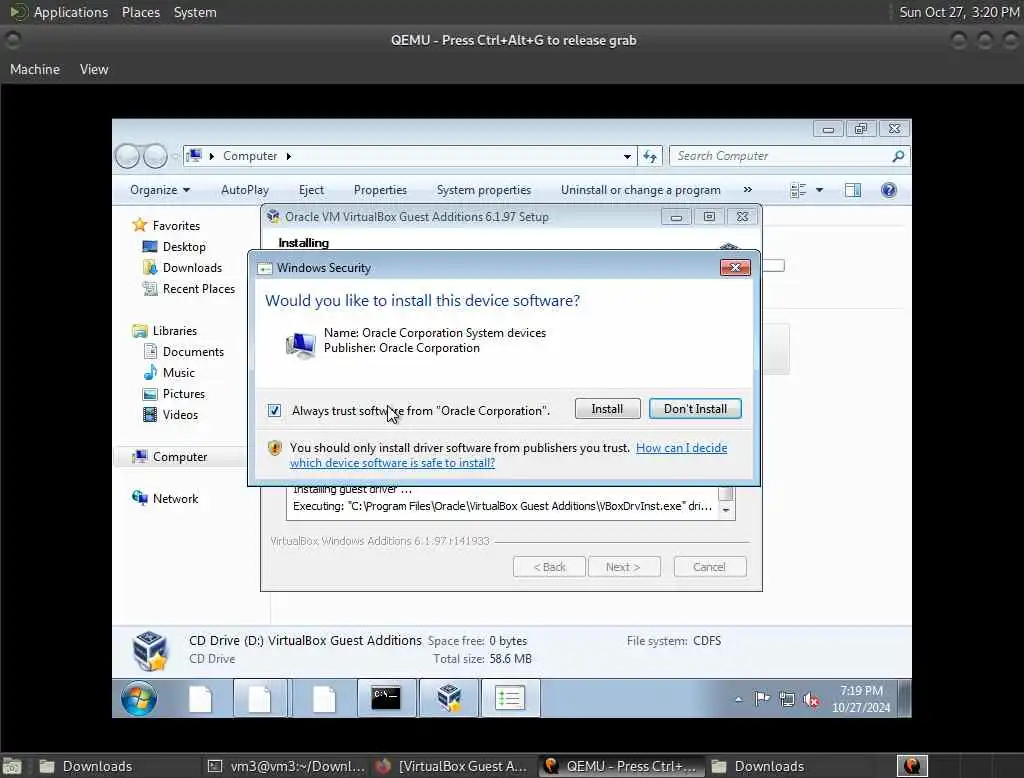Viewport: 1024px width, 778px height.
Task: Click the refresh button beside address bar
Action: (650, 156)
